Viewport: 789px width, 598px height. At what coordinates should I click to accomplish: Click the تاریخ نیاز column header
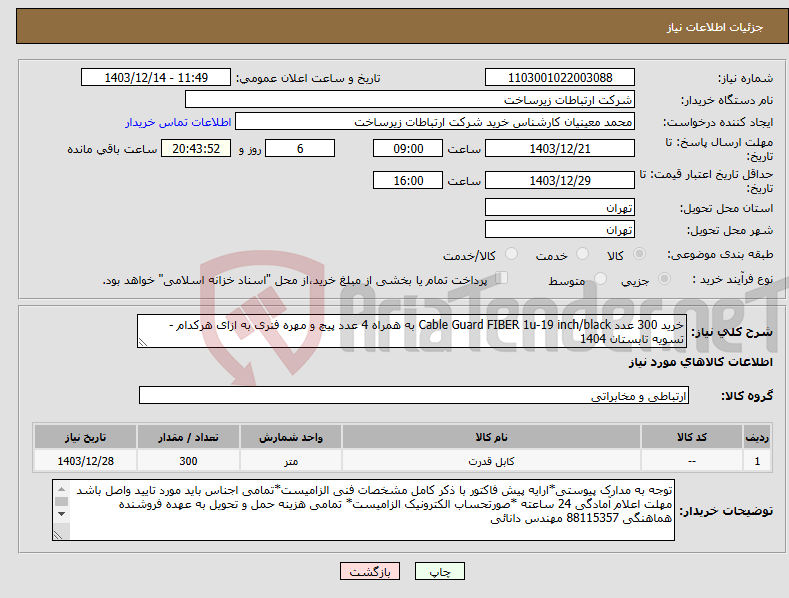point(86,437)
